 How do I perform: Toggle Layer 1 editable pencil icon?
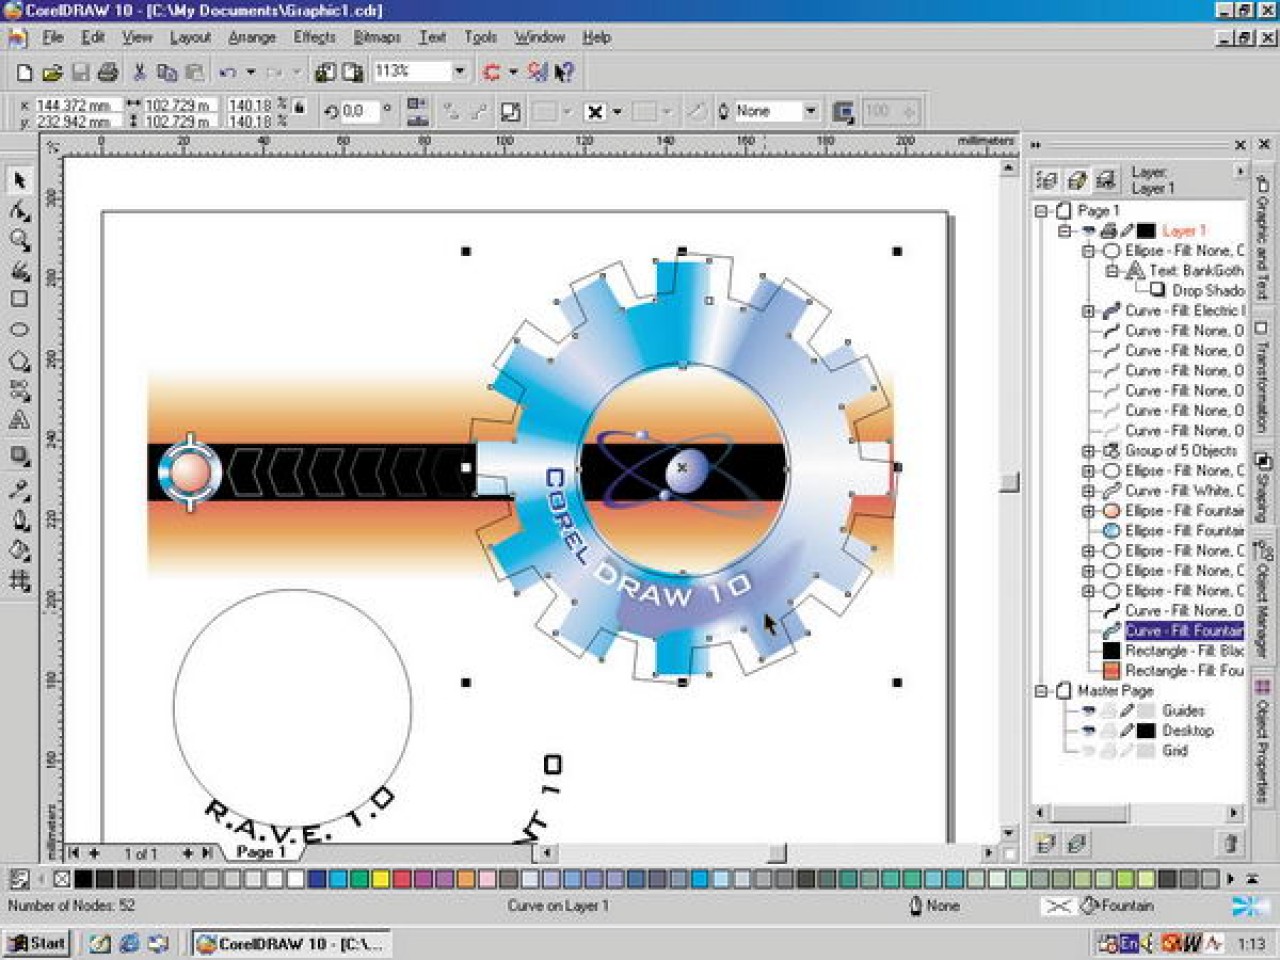tap(1127, 231)
